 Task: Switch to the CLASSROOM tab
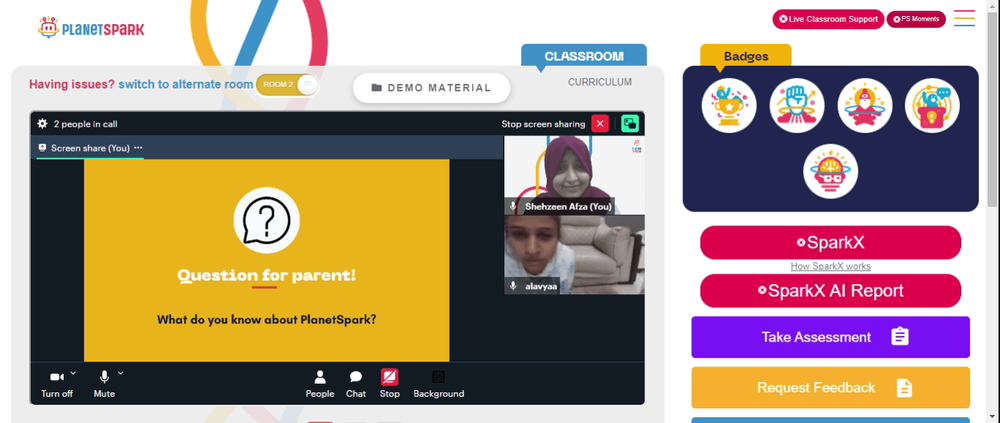pos(584,56)
